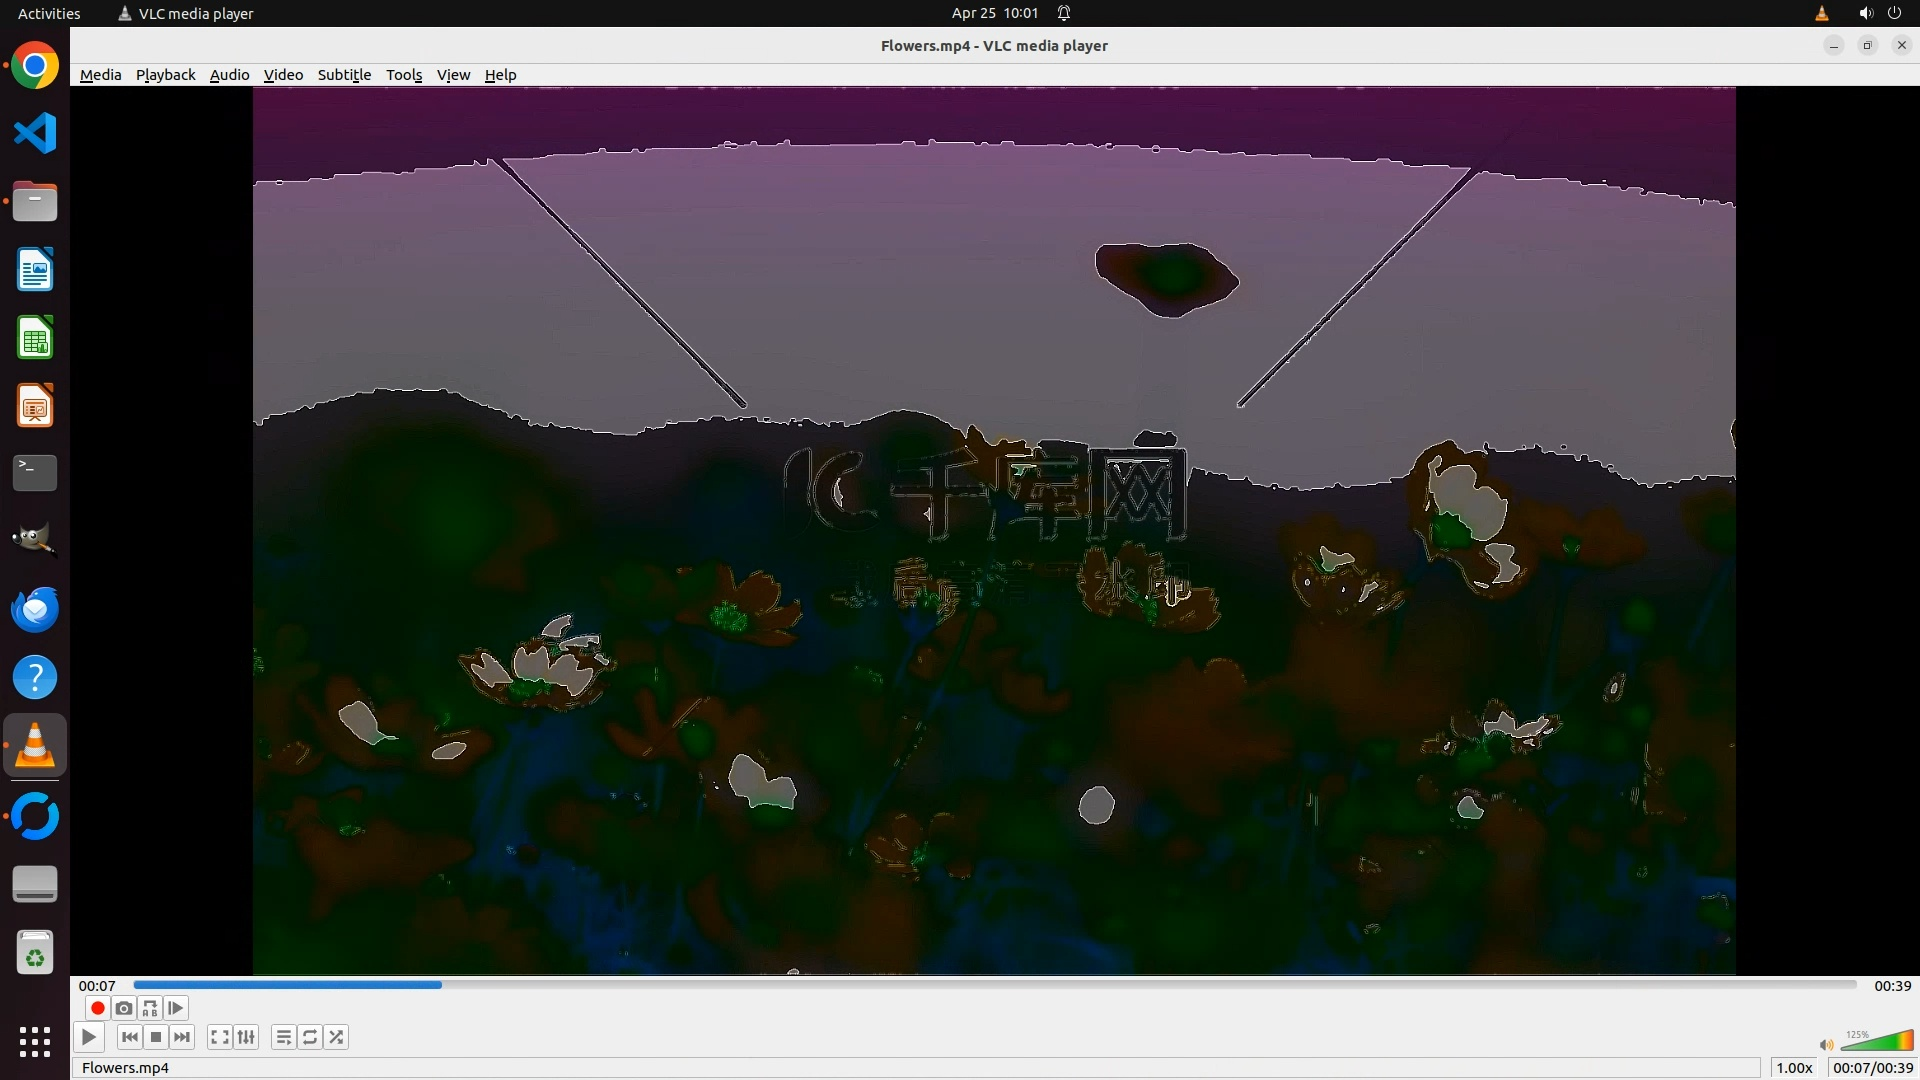
Task: Jump to previous media track
Action: tap(130, 1037)
